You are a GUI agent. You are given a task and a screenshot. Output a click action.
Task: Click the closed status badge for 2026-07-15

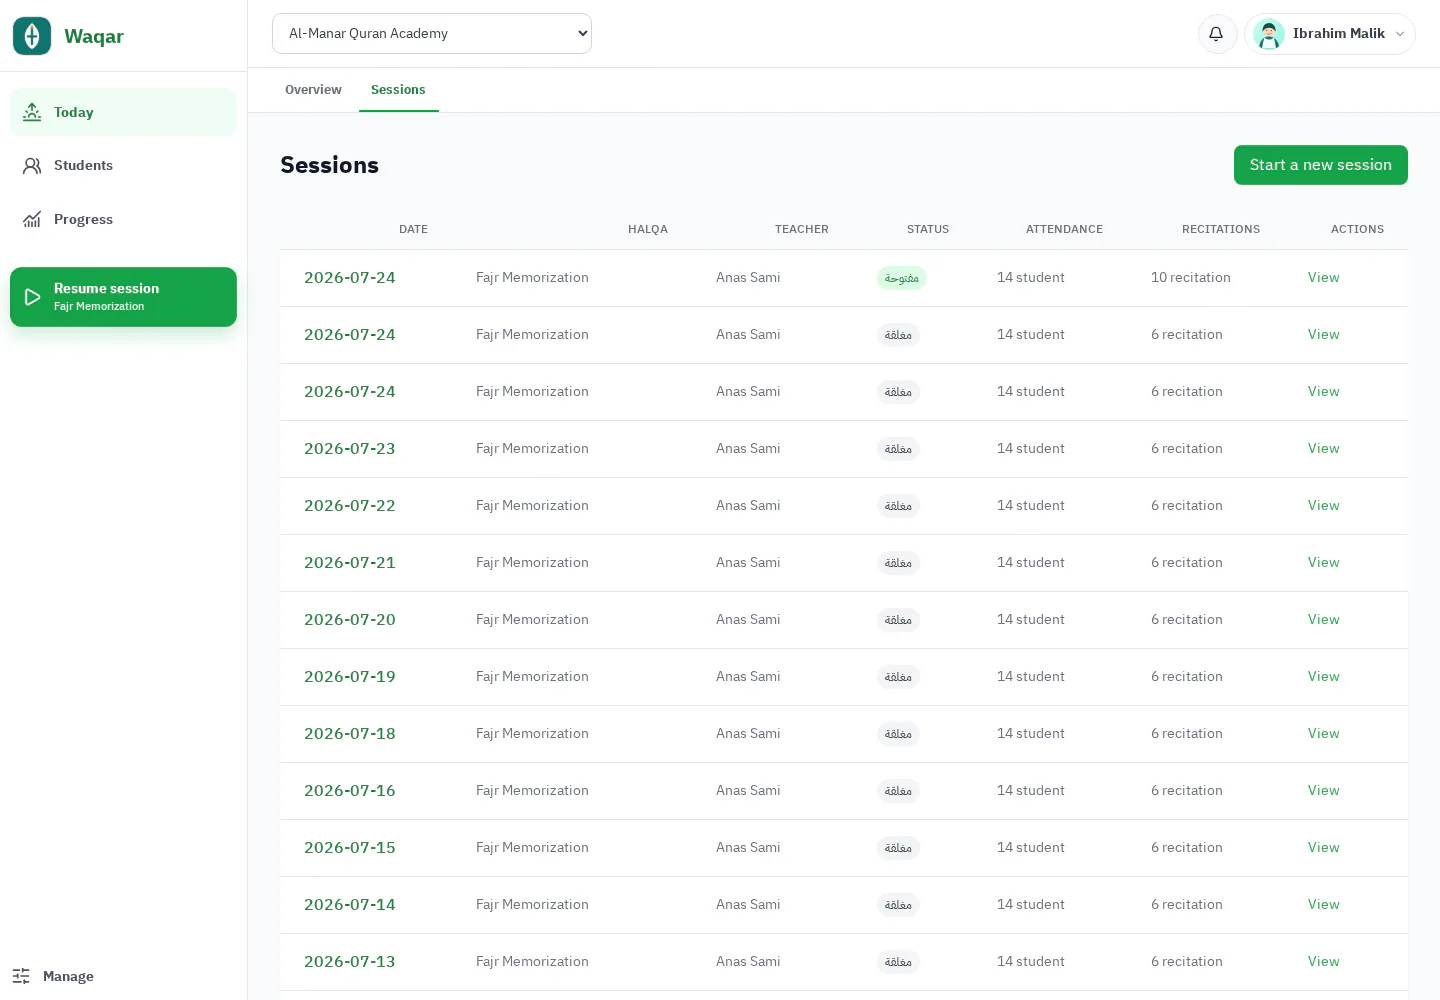coord(898,848)
